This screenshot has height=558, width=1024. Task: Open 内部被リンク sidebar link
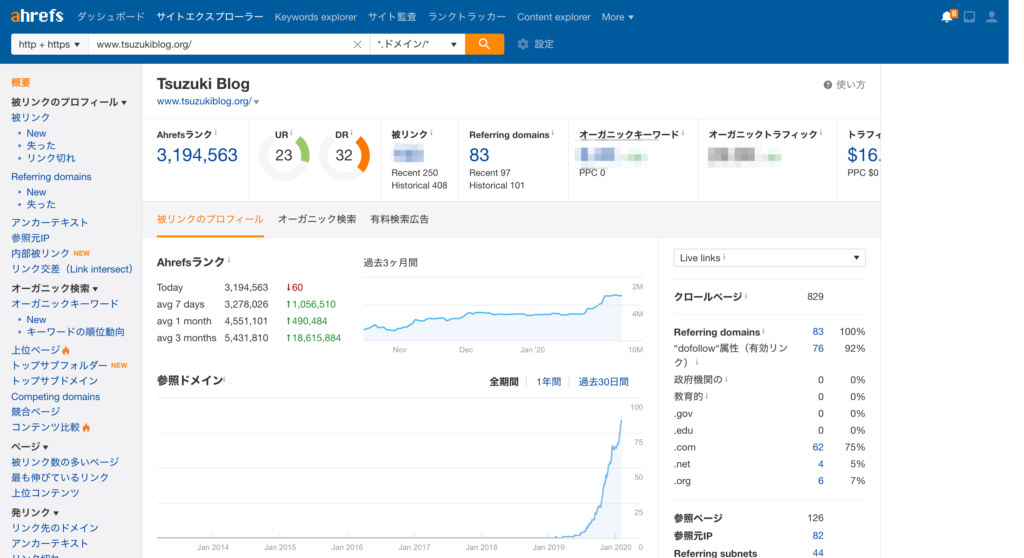tap(40, 254)
